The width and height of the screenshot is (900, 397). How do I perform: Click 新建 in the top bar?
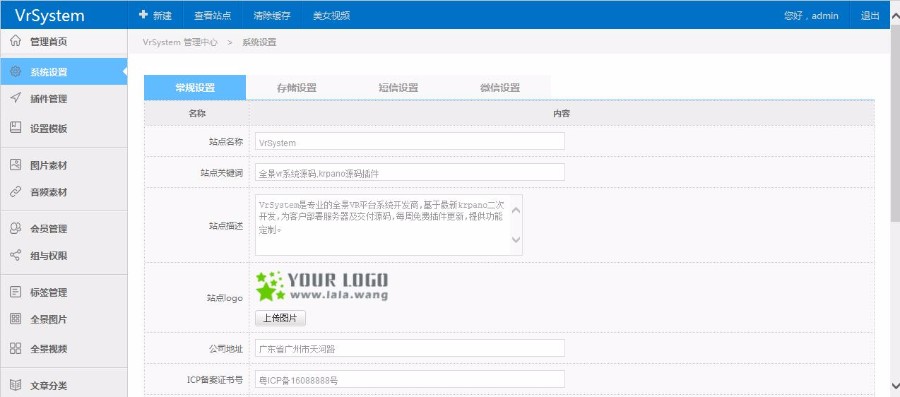click(155, 15)
